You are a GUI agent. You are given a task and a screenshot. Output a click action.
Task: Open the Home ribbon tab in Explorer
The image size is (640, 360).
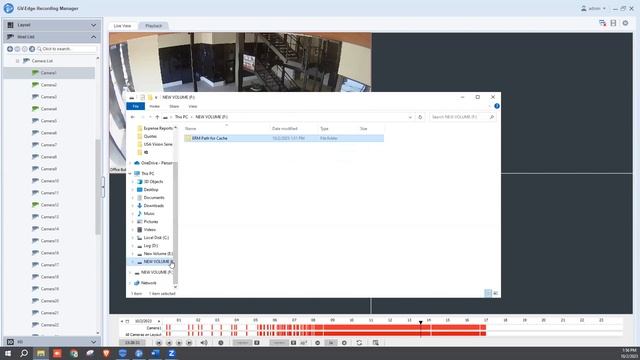tap(155, 106)
